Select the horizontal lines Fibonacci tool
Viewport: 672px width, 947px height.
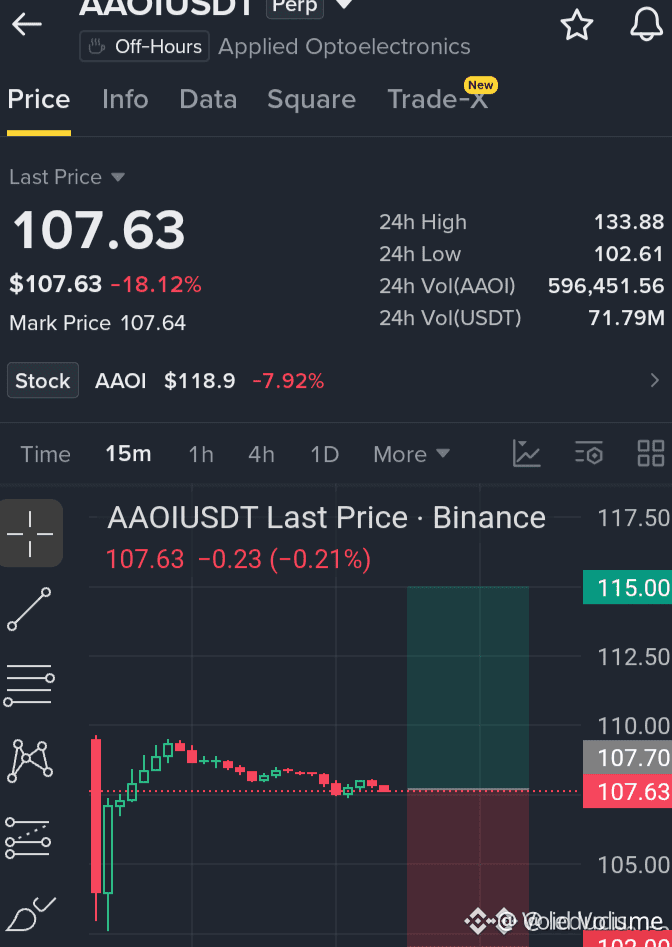pyautogui.click(x=29, y=685)
